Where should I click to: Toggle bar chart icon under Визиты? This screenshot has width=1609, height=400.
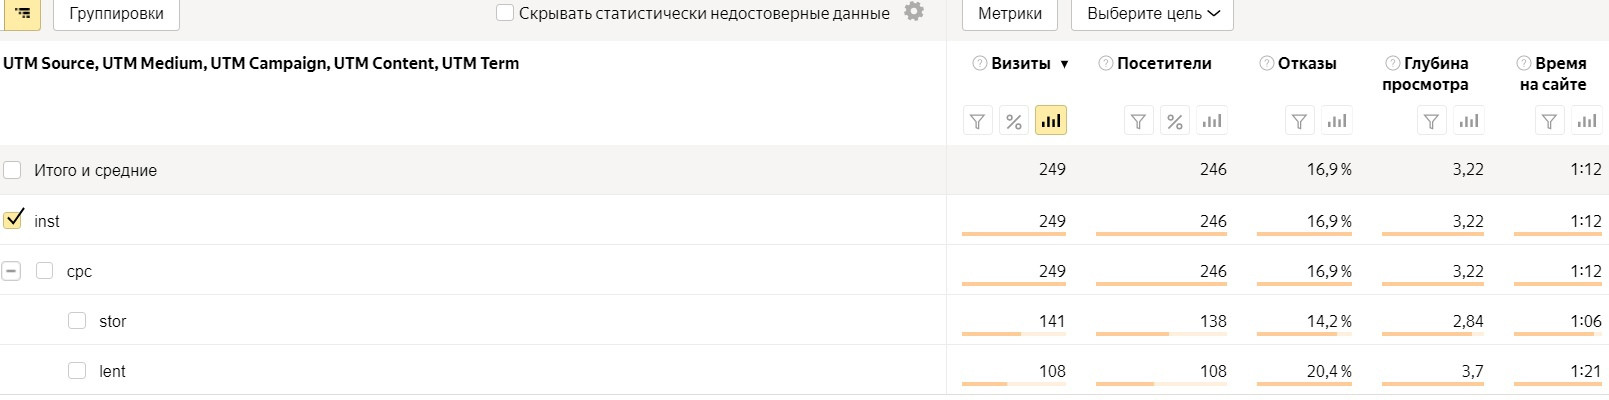pyautogui.click(x=1051, y=121)
